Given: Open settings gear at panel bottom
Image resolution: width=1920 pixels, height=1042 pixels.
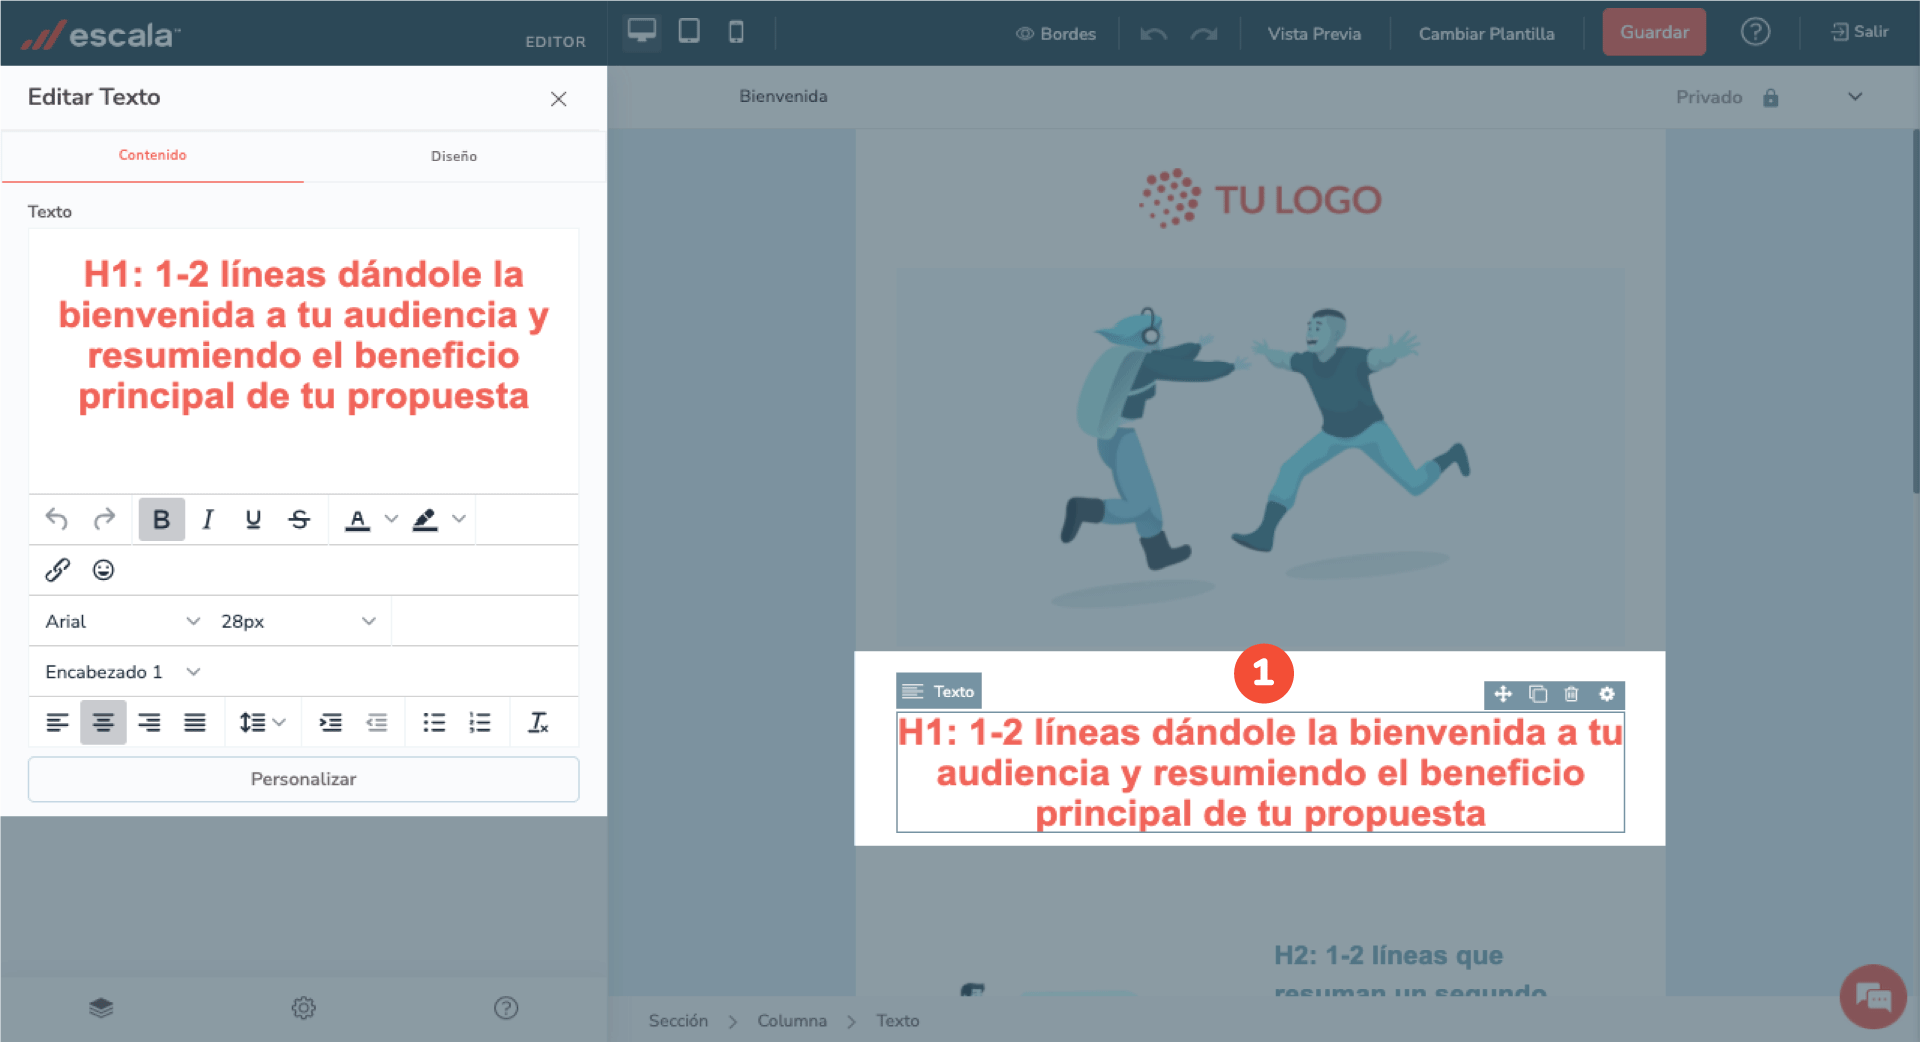Looking at the screenshot, I should pyautogui.click(x=303, y=1008).
